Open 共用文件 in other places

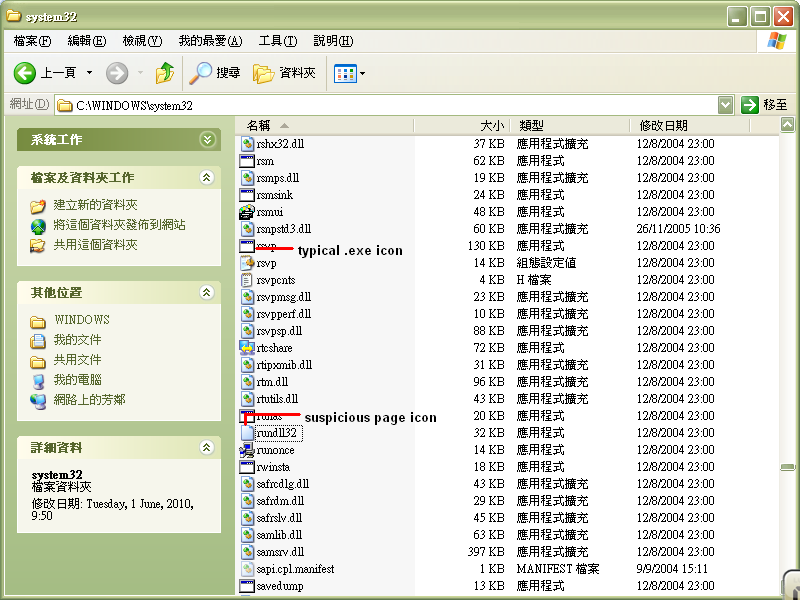coord(78,360)
